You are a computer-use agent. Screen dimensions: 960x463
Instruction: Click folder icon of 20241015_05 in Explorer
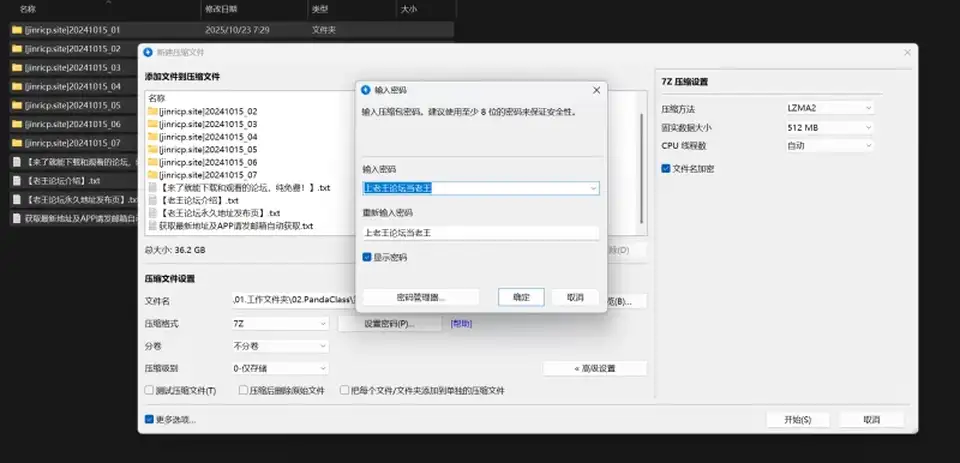[x=17, y=105]
